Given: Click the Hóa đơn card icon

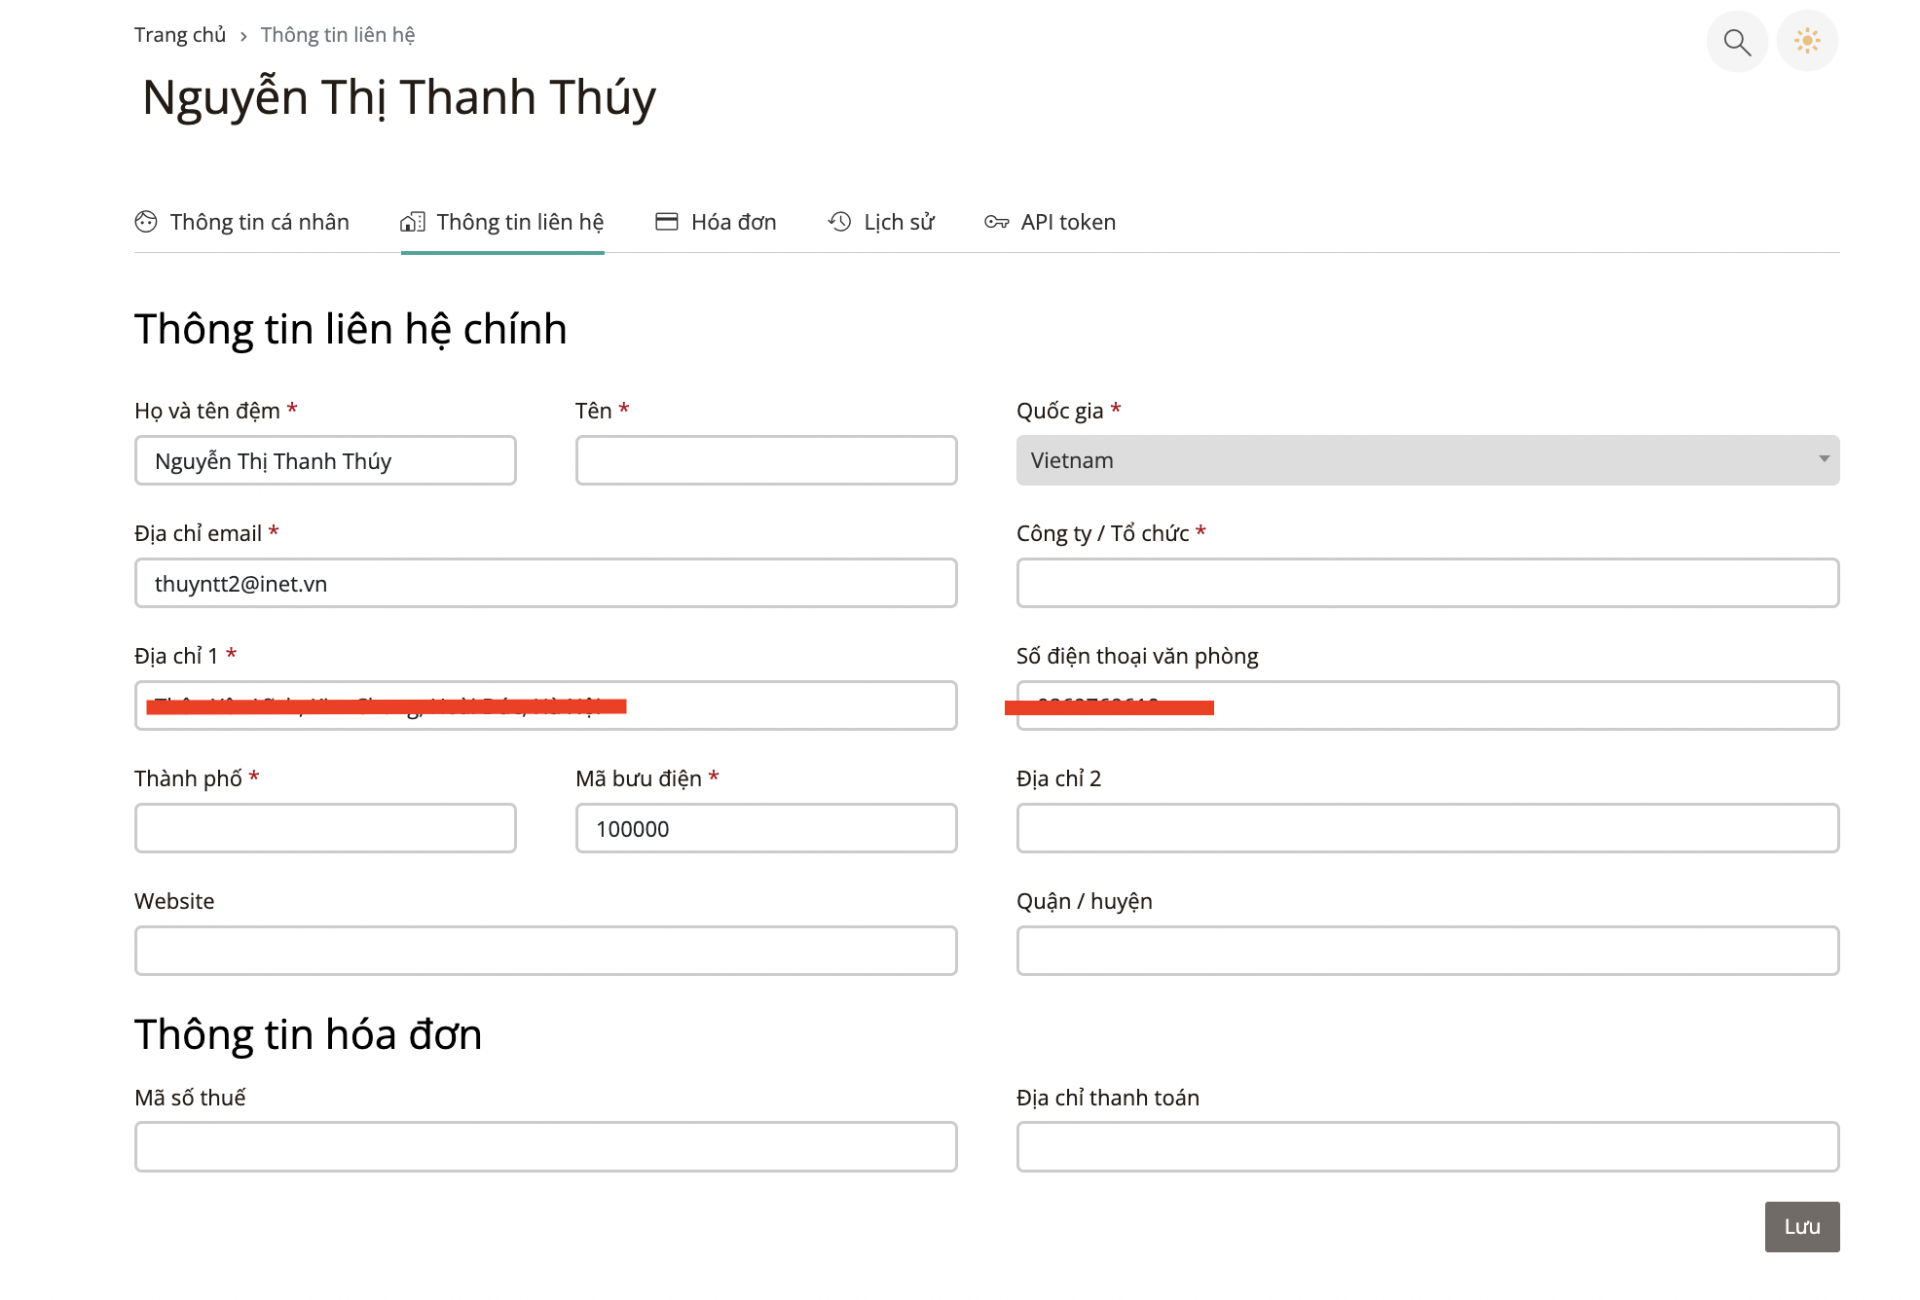Looking at the screenshot, I should [666, 222].
